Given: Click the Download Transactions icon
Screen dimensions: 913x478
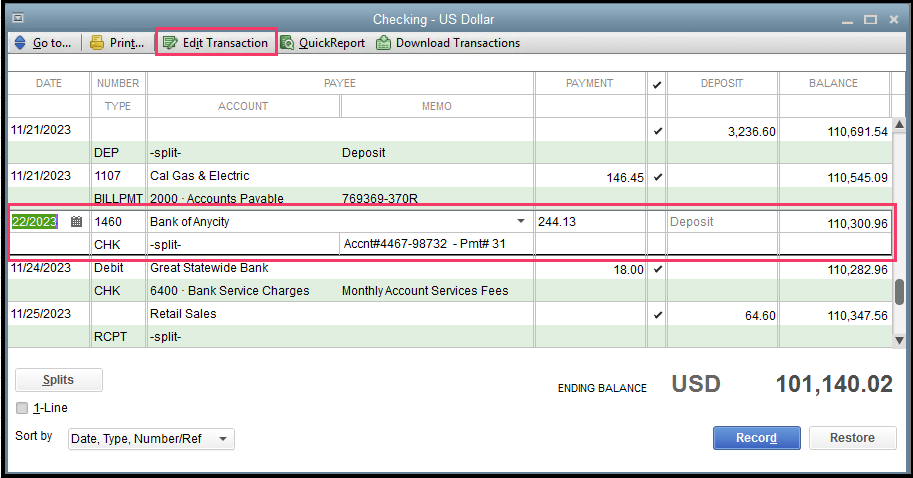Looking at the screenshot, I should (x=383, y=43).
